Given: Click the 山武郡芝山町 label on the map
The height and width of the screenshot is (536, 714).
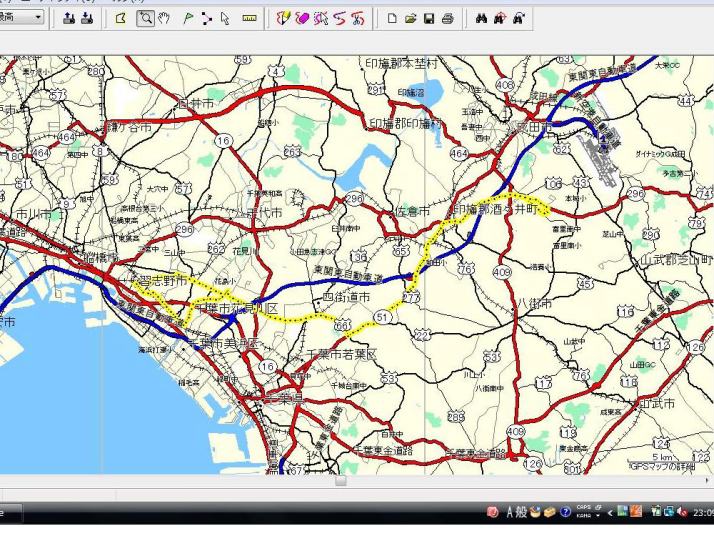Looking at the screenshot, I should [x=677, y=260].
